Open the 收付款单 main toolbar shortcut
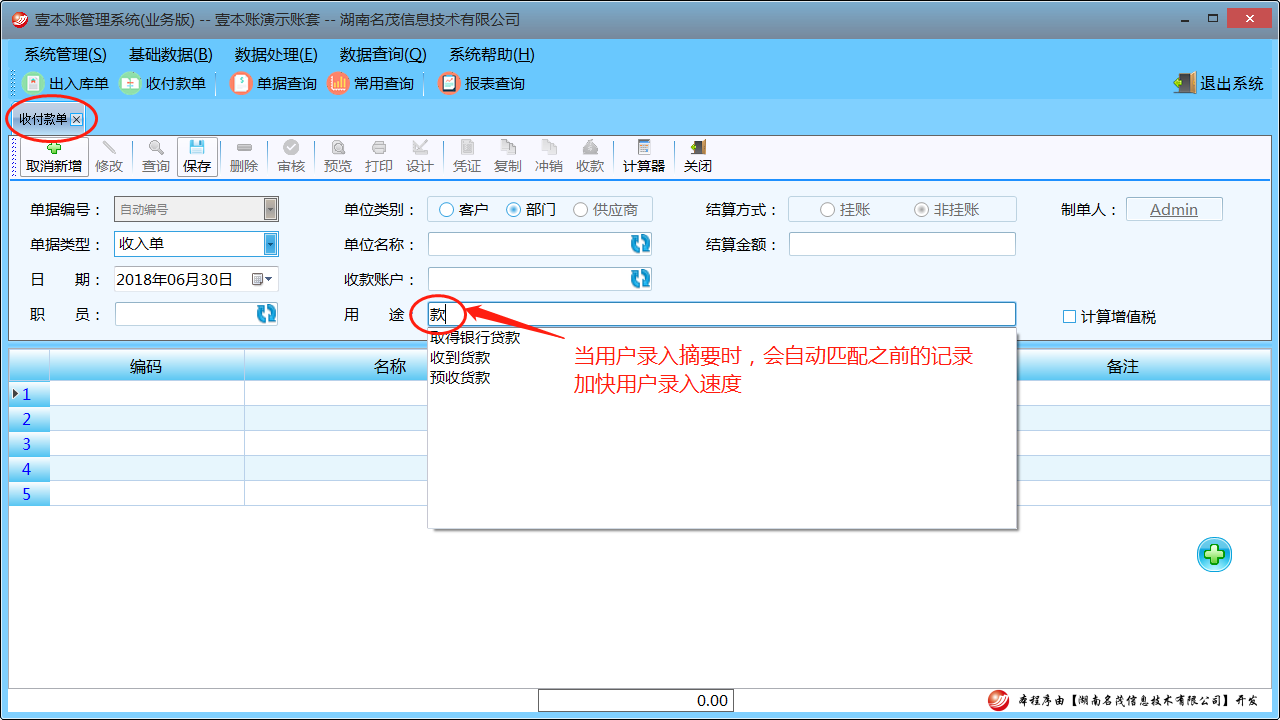 coord(163,84)
